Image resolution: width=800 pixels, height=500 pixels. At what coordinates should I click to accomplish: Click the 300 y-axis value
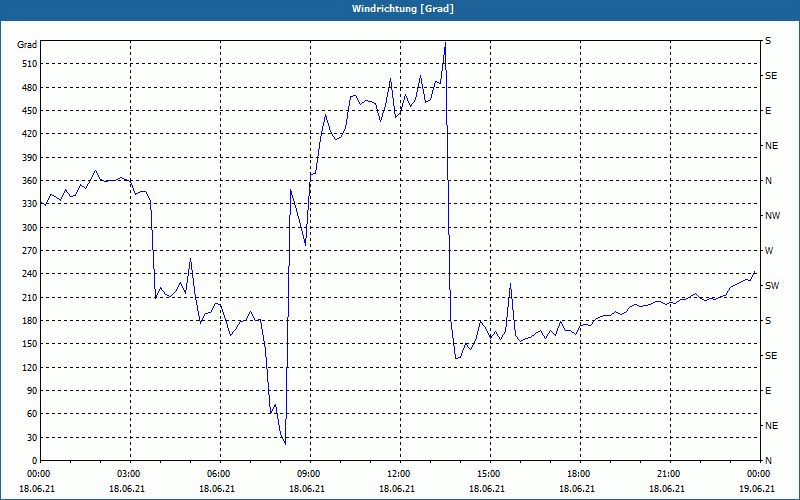pos(30,227)
